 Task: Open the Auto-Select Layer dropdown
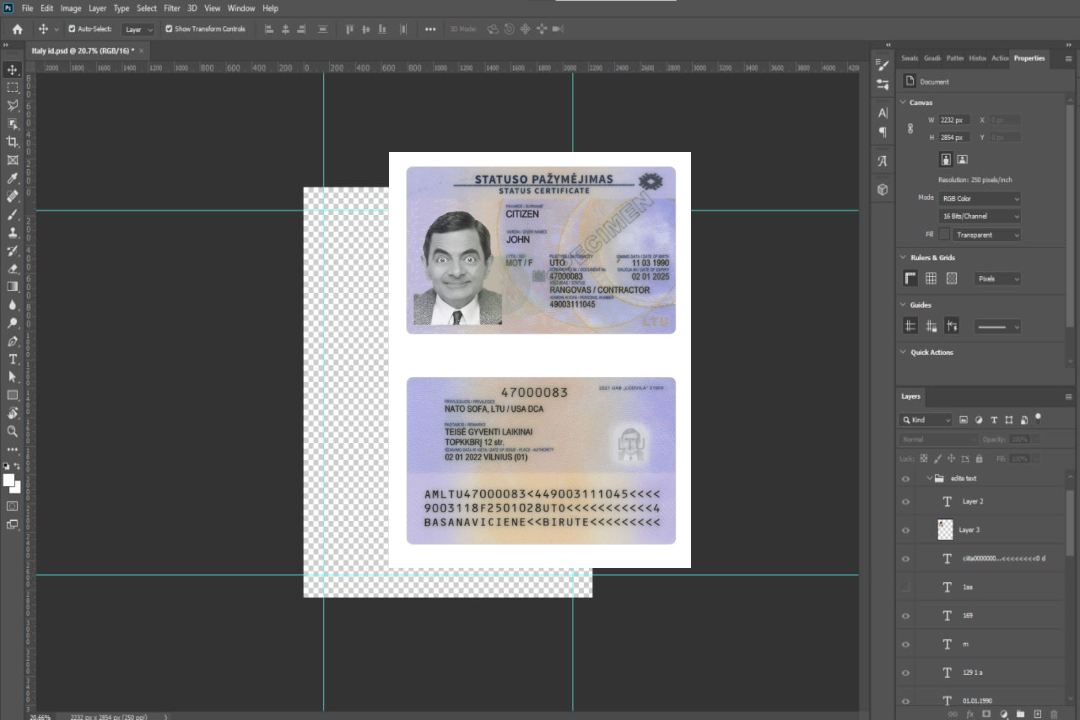[138, 29]
